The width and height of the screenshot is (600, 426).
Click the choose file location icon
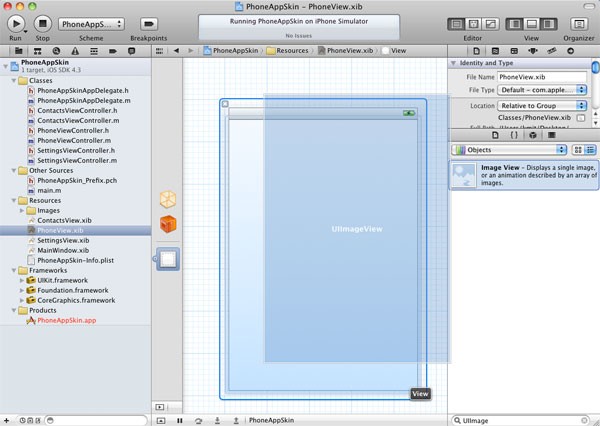click(x=580, y=118)
